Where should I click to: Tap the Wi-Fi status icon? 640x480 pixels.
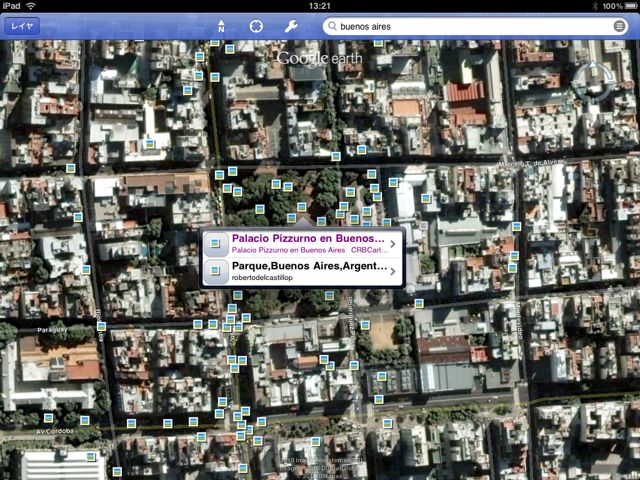(x=31, y=6)
